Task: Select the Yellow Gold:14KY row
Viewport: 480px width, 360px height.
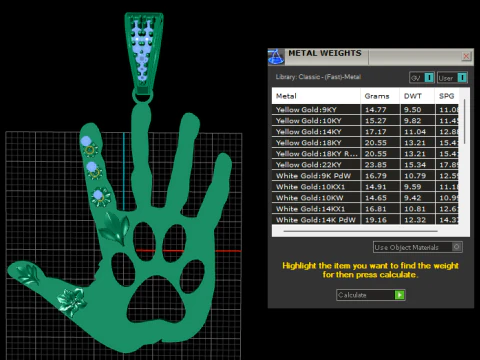Action: [x=365, y=132]
